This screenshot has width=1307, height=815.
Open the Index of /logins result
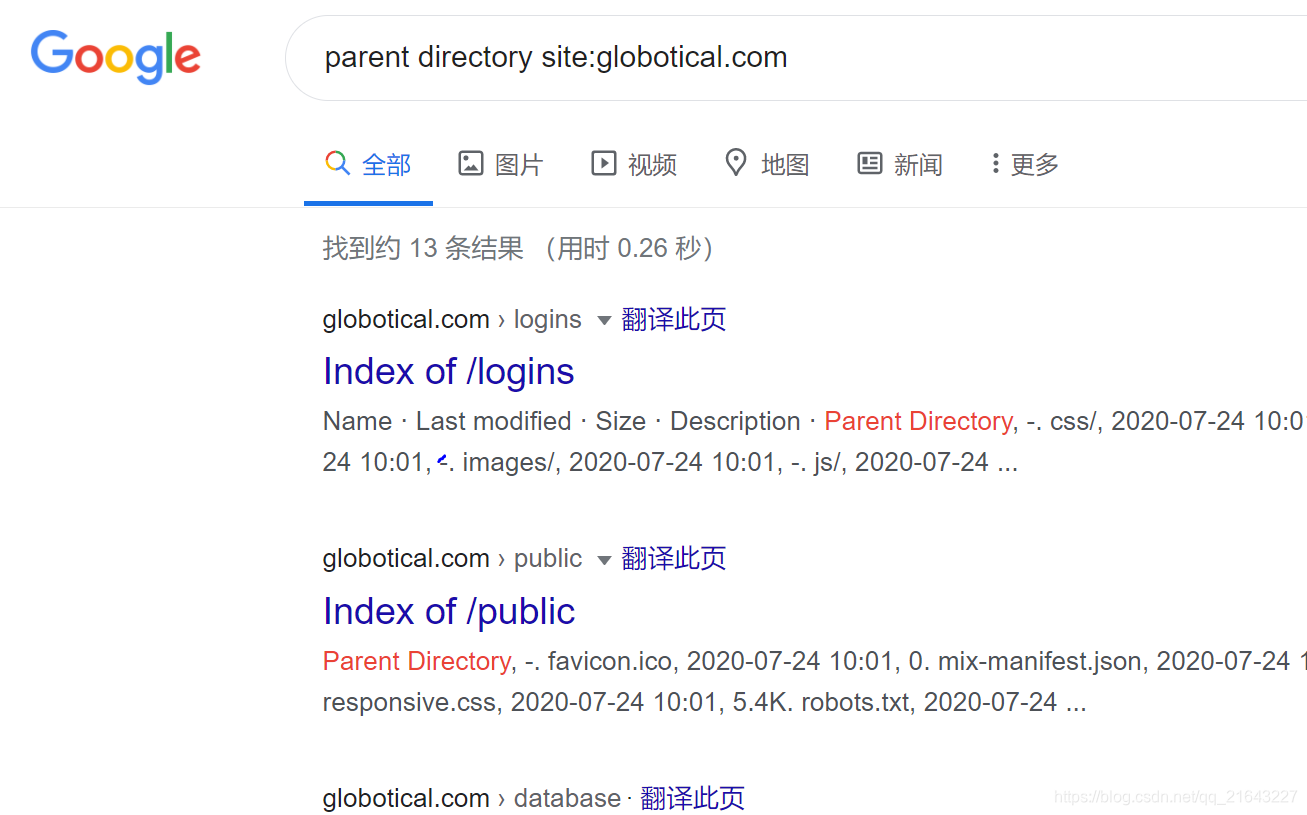pos(448,372)
